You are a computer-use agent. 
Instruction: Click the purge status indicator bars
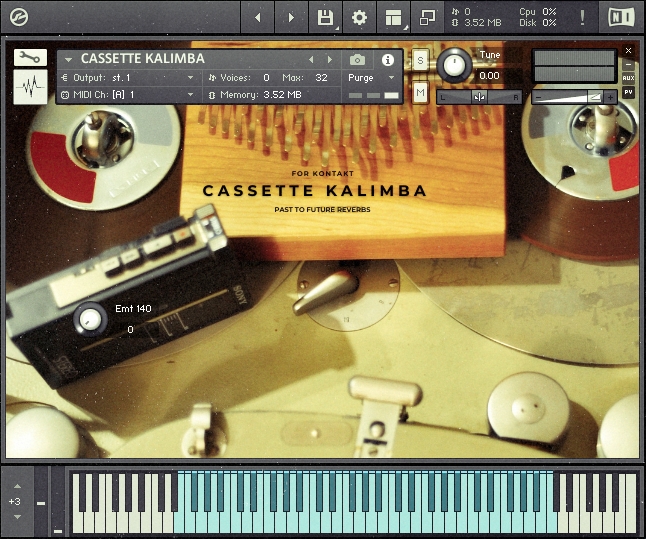click(x=373, y=96)
